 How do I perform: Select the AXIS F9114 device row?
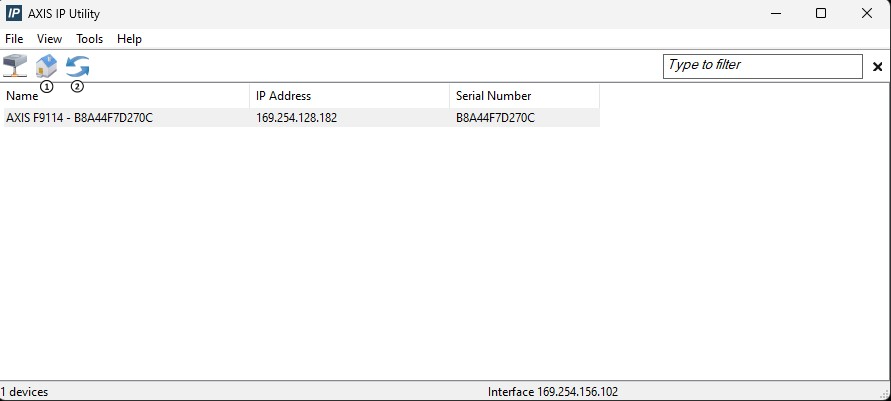[80, 118]
